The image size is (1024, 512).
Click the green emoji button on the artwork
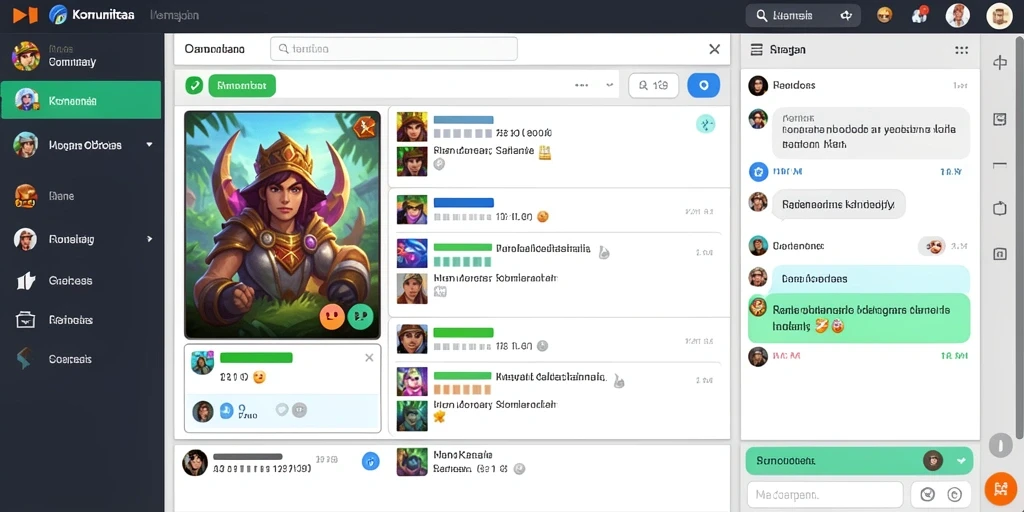coord(360,317)
